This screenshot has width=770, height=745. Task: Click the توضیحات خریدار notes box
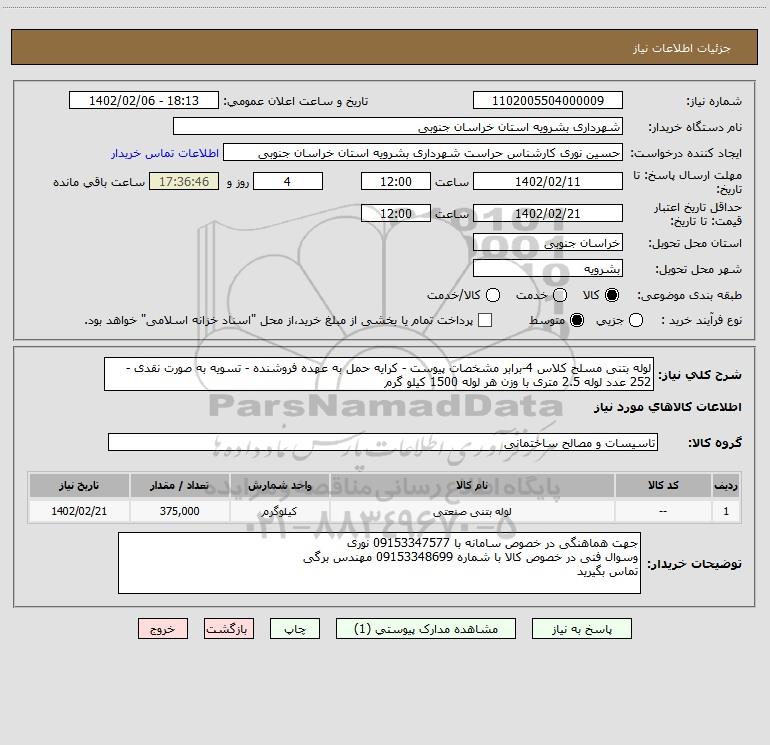(x=379, y=563)
